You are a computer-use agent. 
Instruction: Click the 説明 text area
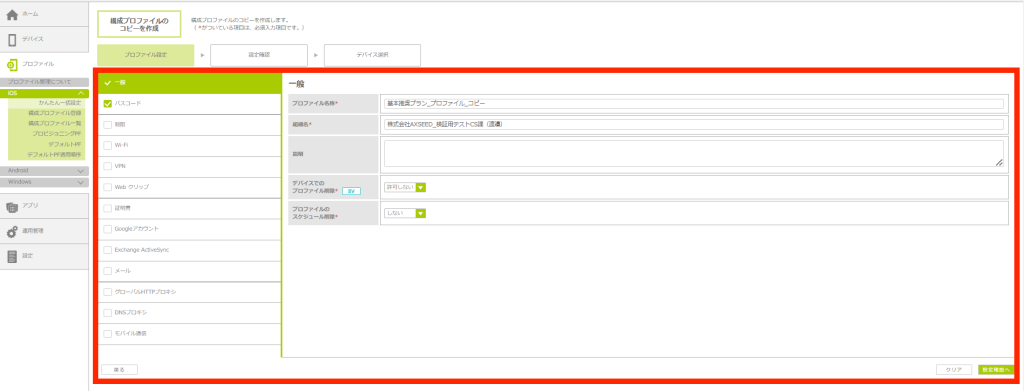tap(694, 153)
